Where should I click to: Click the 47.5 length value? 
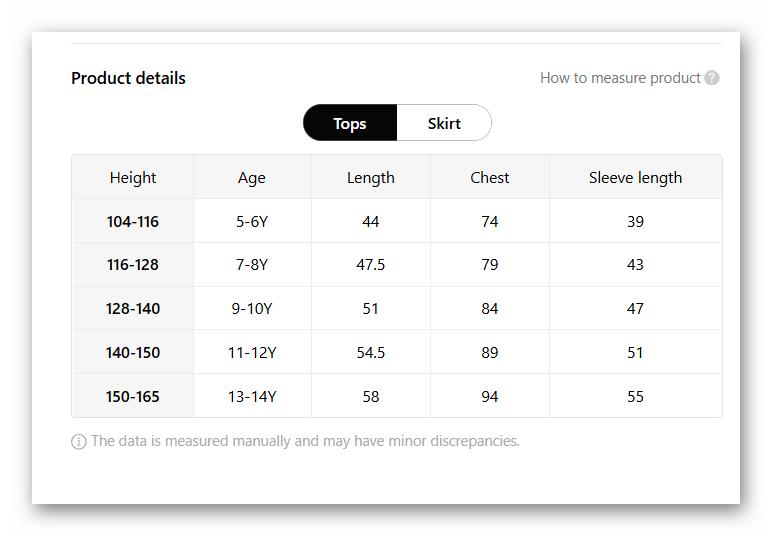371,265
